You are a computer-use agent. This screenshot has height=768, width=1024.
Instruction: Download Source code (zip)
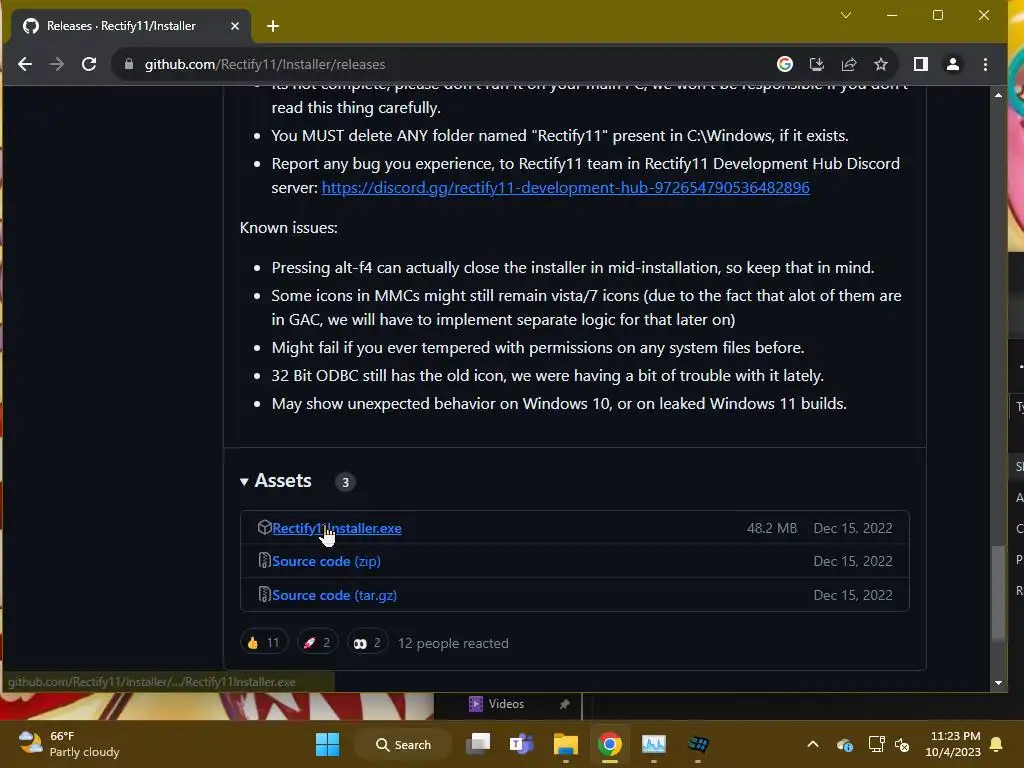pyautogui.click(x=326, y=561)
